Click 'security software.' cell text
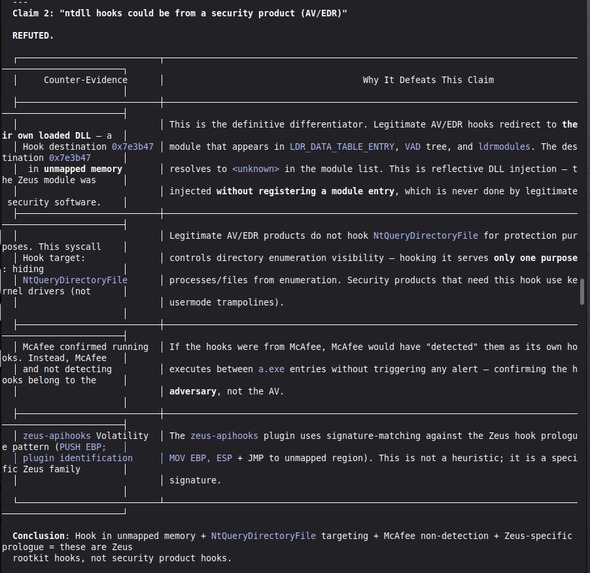The width and height of the screenshot is (590, 573). coord(54,202)
